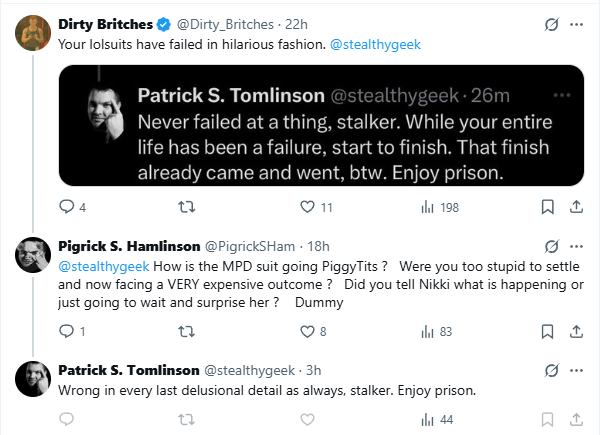Bookmark the Dirty Britches tweet

coord(548,207)
